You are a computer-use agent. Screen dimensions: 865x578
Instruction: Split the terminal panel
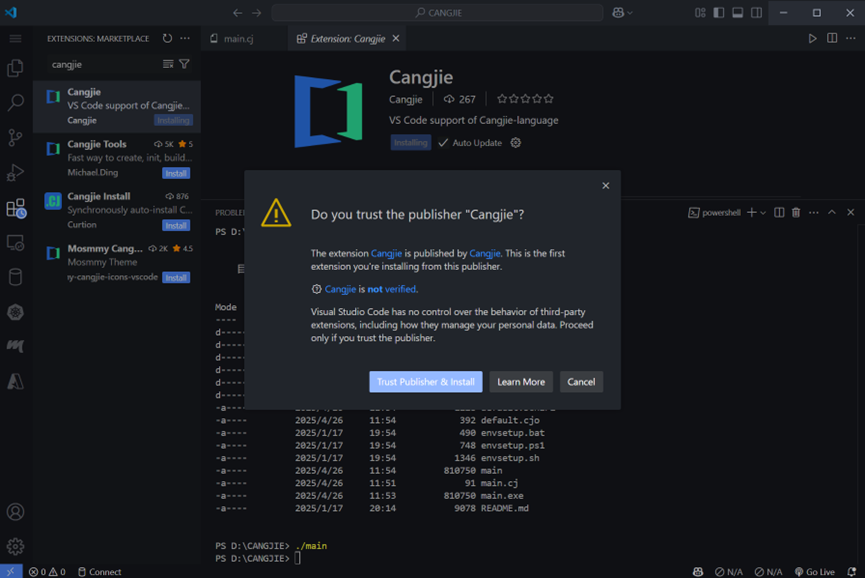[779, 212]
